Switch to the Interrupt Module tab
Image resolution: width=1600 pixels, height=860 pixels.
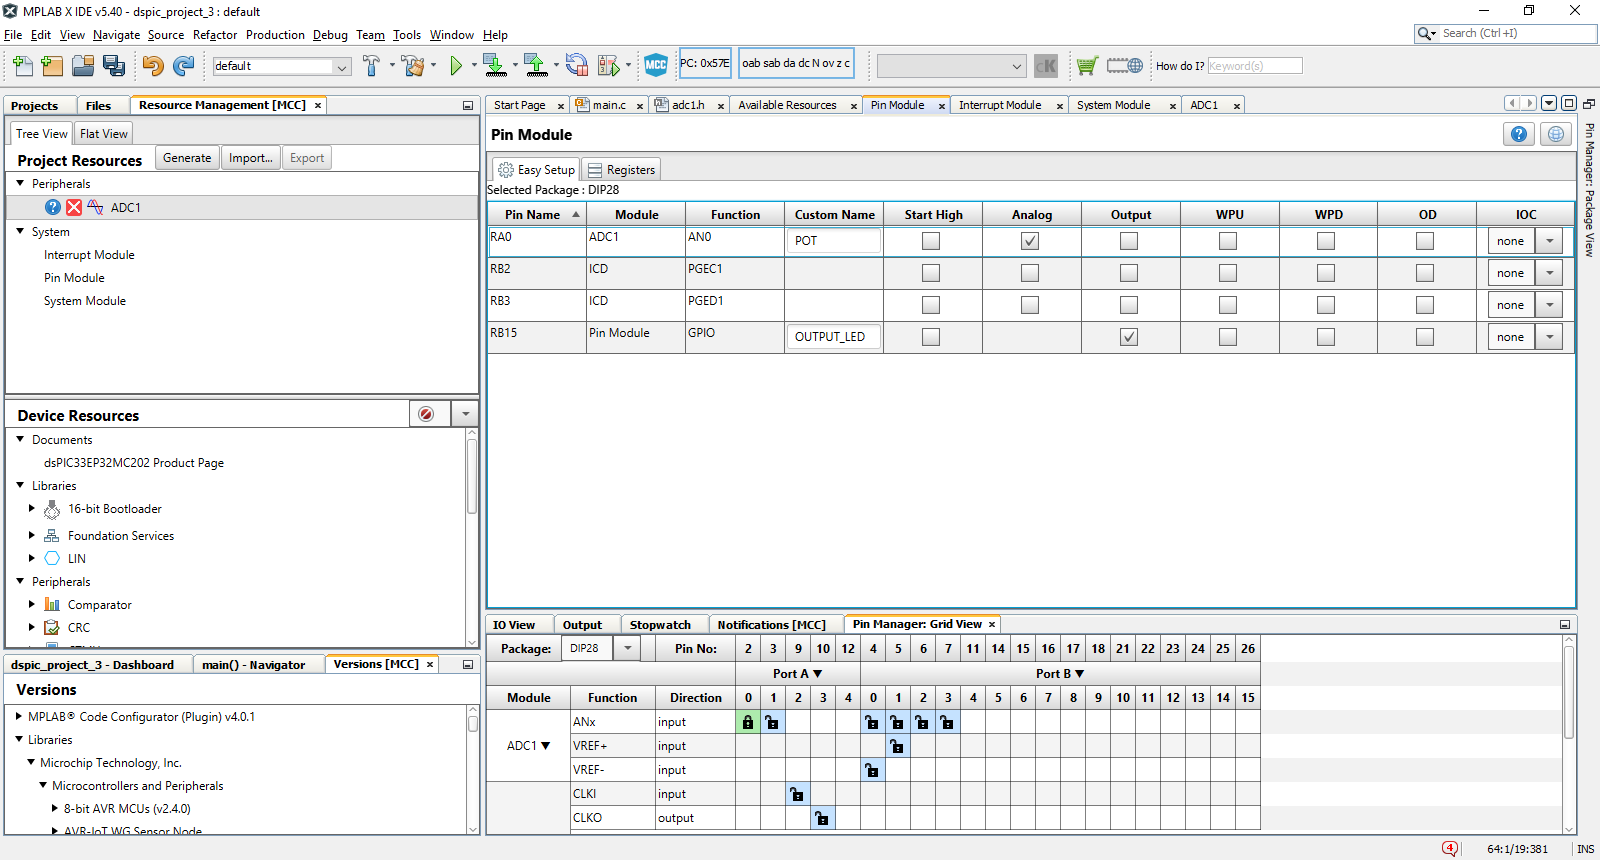[x=1000, y=105]
